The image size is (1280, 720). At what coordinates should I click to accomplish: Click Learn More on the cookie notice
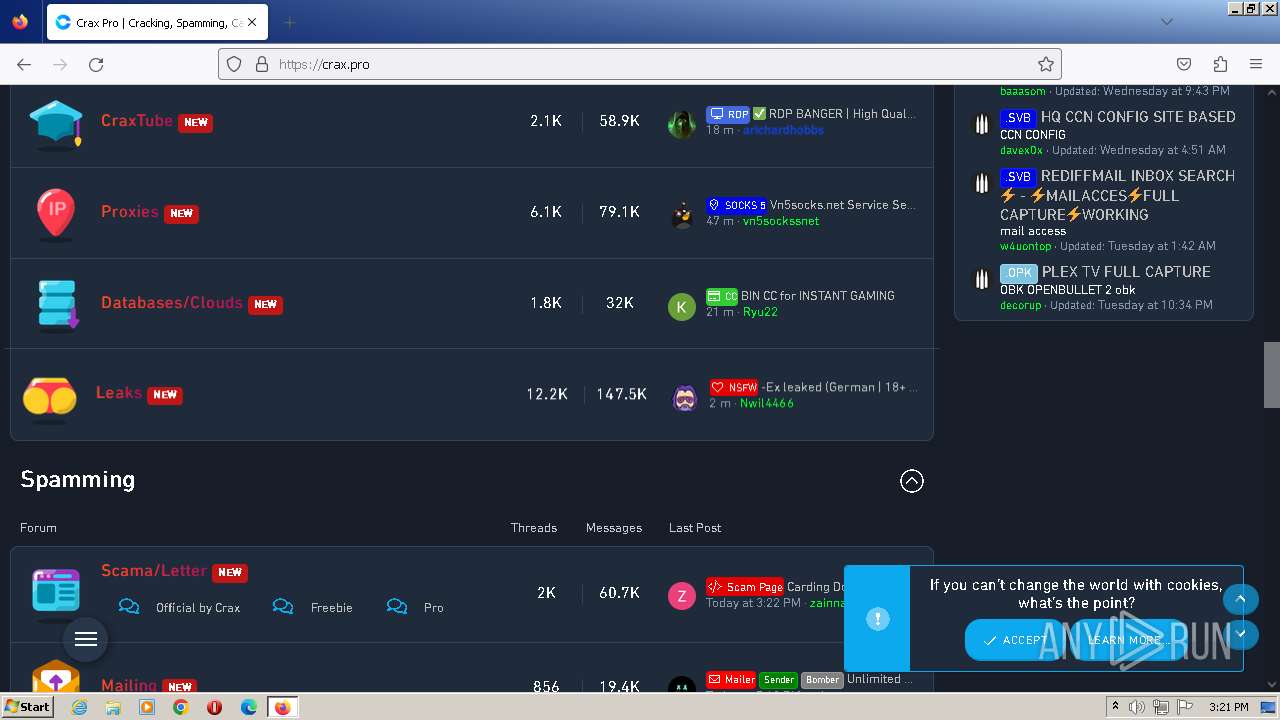point(1124,640)
